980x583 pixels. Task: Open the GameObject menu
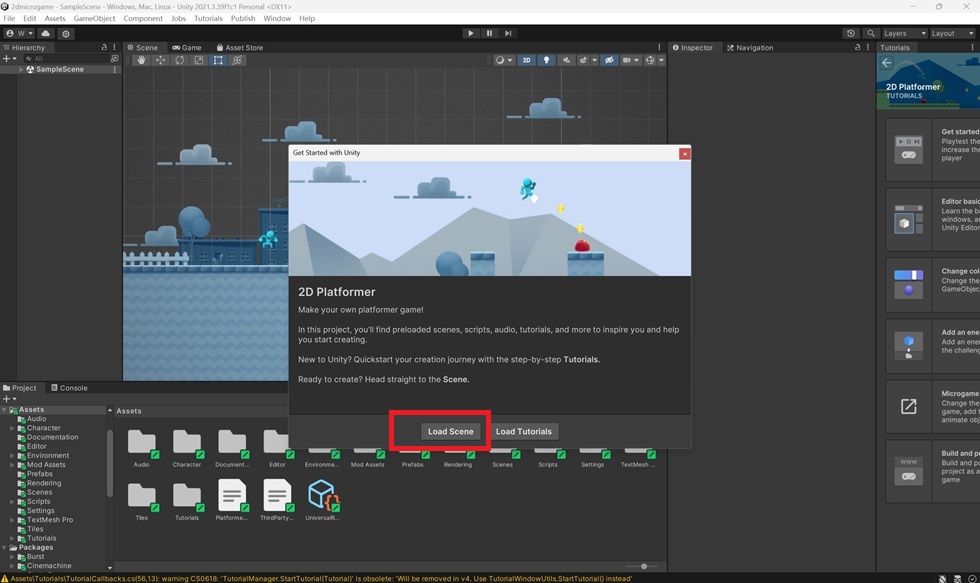pyautogui.click(x=94, y=18)
